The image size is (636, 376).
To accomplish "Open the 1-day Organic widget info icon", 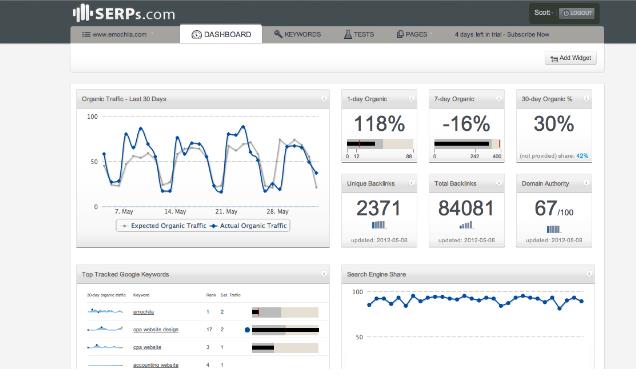I will tap(411, 99).
